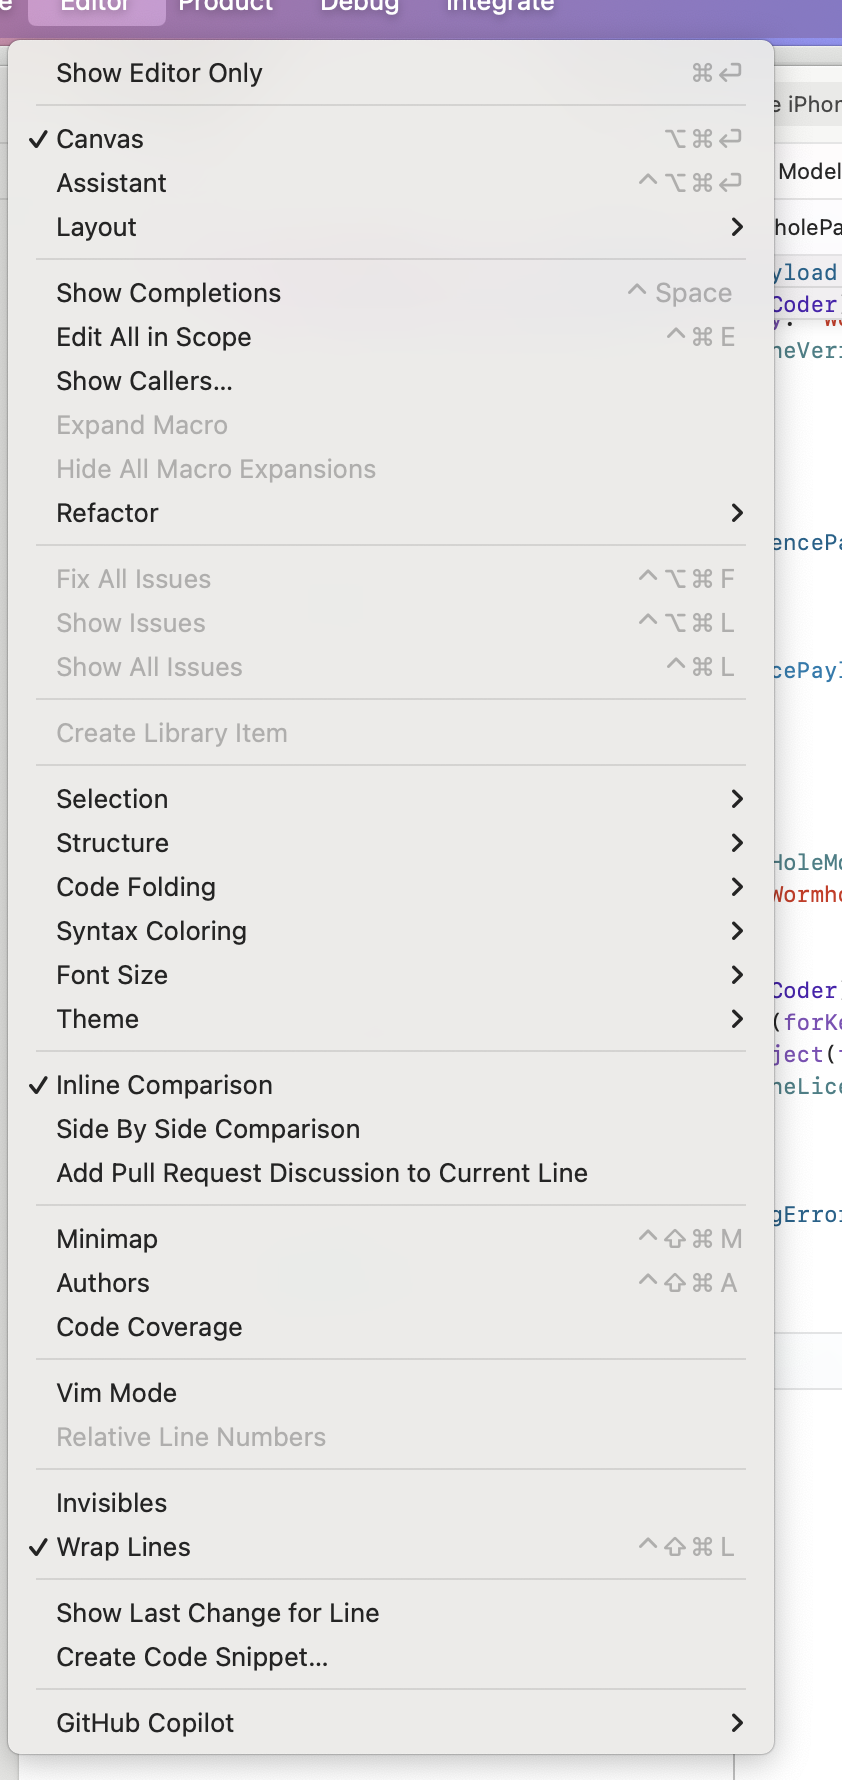Open the Debug menu in menu bar
This screenshot has width=842, height=1780.
(359, 6)
